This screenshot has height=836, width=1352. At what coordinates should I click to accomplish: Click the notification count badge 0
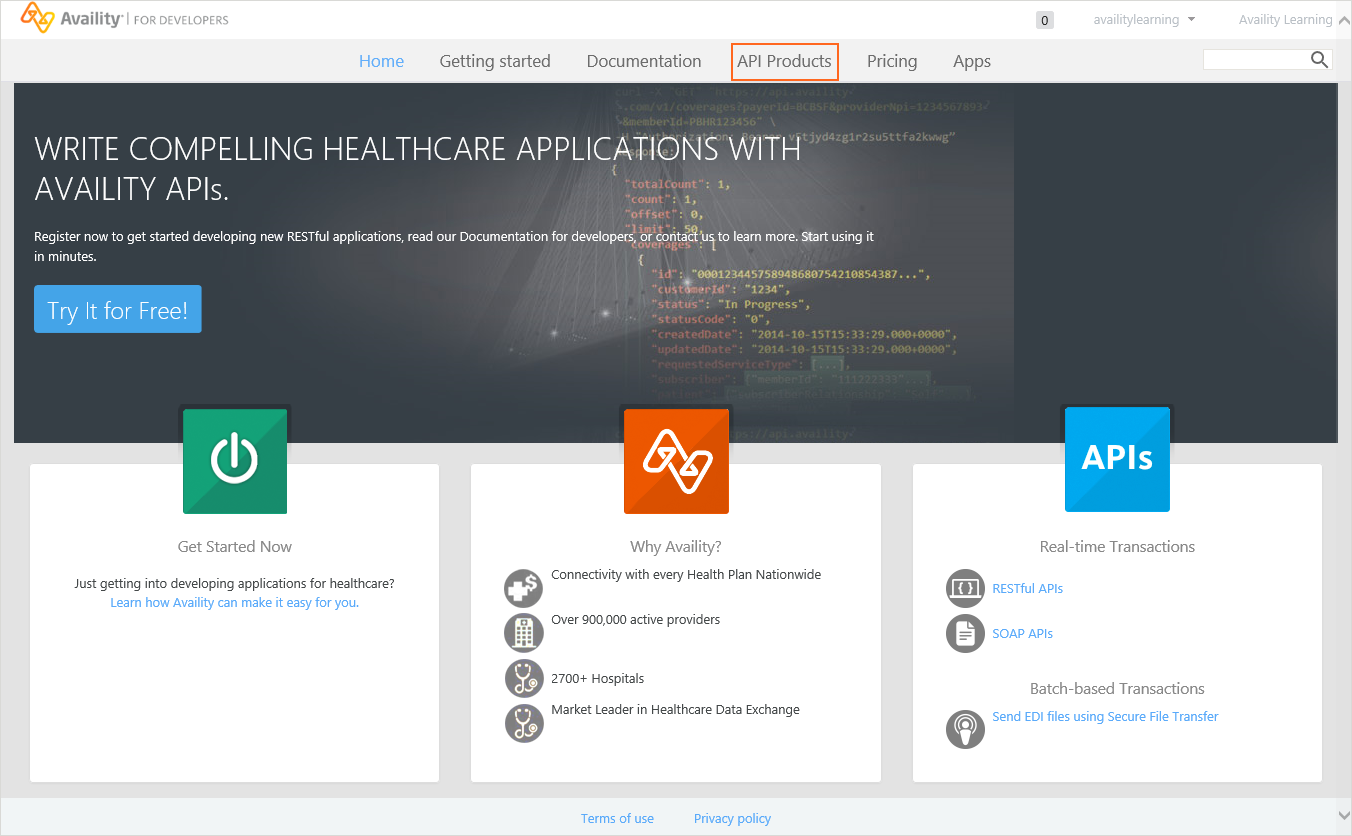pyautogui.click(x=1045, y=20)
